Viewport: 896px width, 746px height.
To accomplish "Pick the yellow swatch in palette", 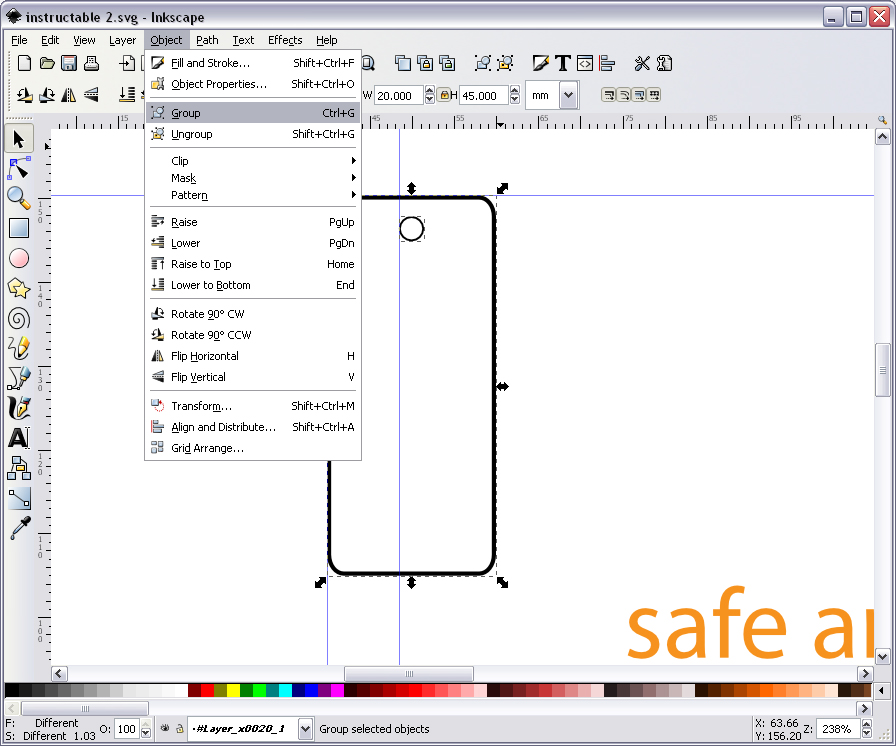I will (x=233, y=691).
